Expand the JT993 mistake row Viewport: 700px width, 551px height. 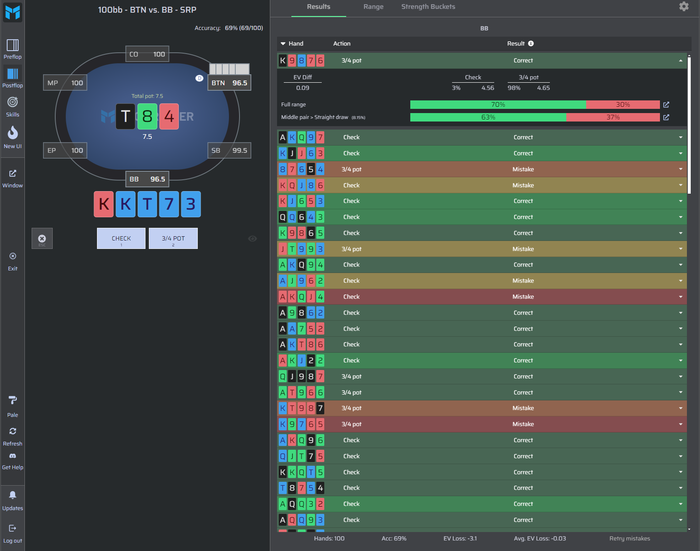click(x=680, y=249)
